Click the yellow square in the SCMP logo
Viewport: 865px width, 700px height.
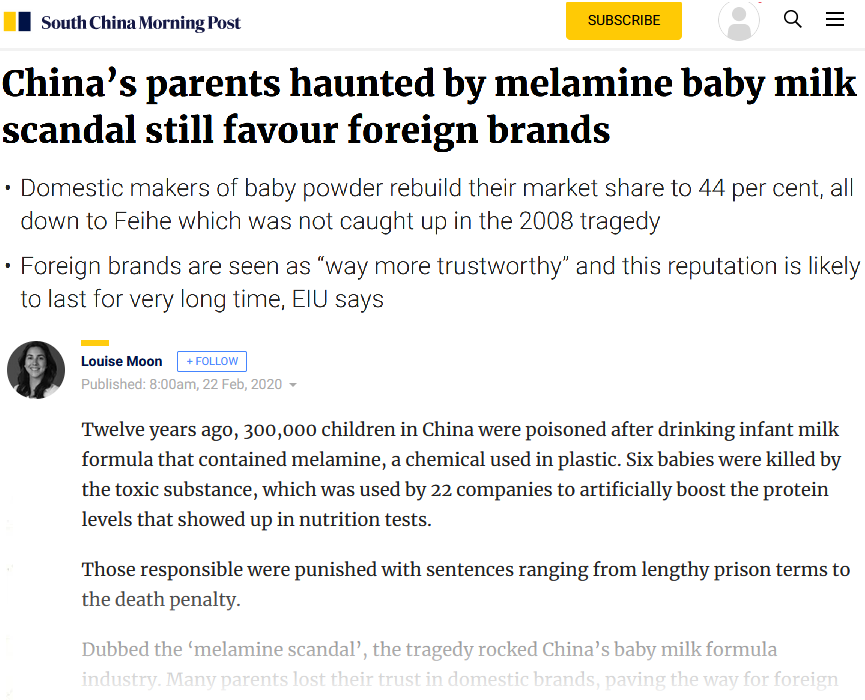[10, 22]
